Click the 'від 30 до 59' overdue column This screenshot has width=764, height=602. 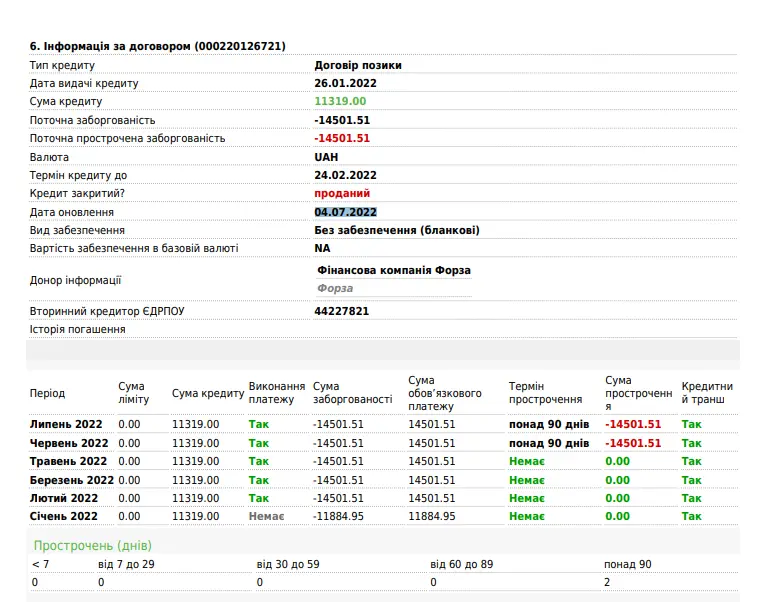(x=287, y=564)
